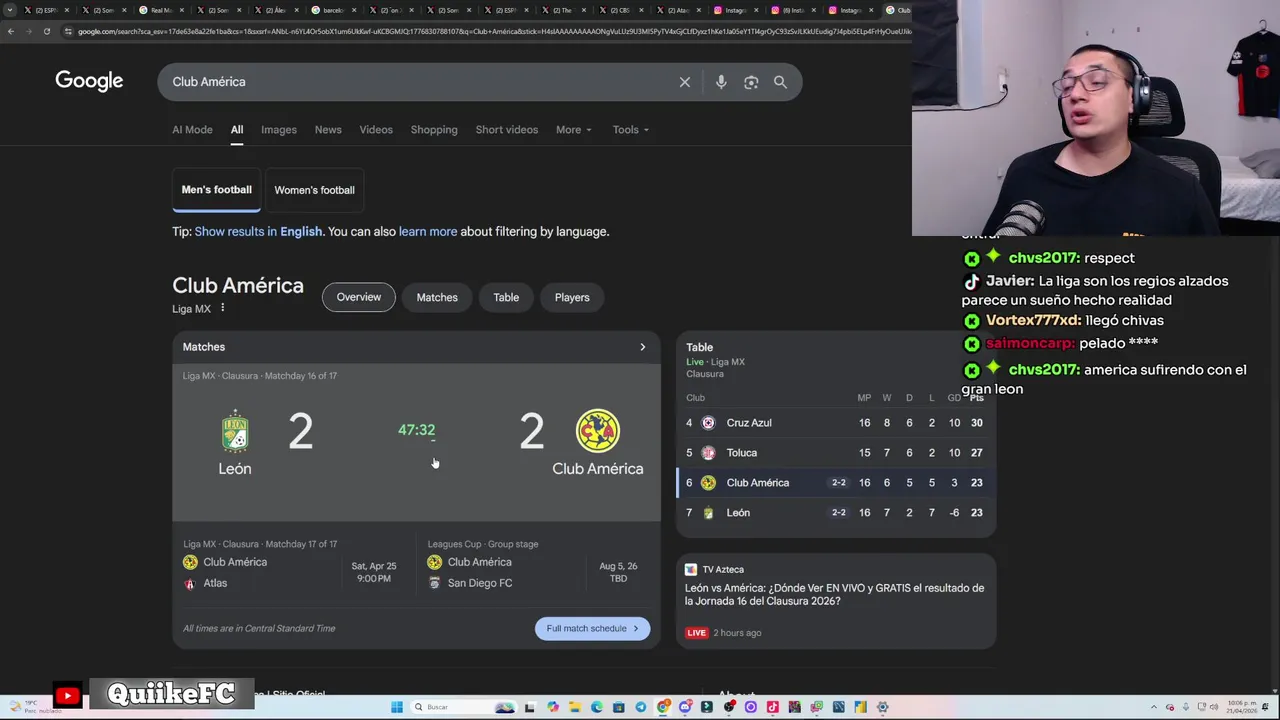The height and width of the screenshot is (720, 1280).
Task: Open Telegram from taskbar
Action: point(641,707)
